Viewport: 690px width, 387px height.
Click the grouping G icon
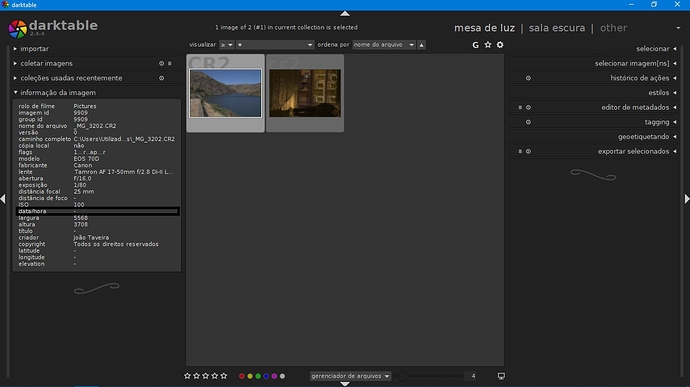point(475,45)
